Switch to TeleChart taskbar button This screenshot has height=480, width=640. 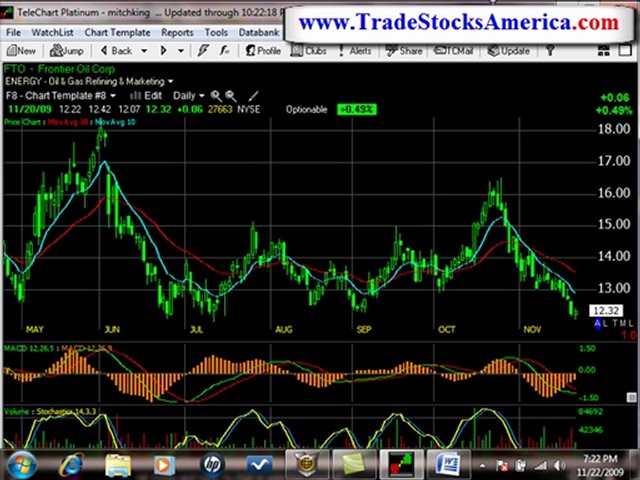(402, 465)
